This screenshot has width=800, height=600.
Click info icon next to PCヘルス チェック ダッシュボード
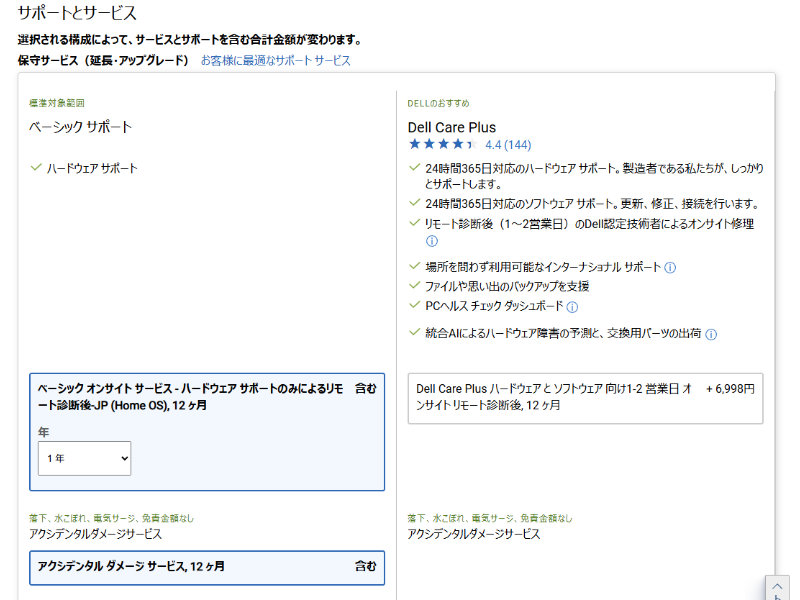572,307
